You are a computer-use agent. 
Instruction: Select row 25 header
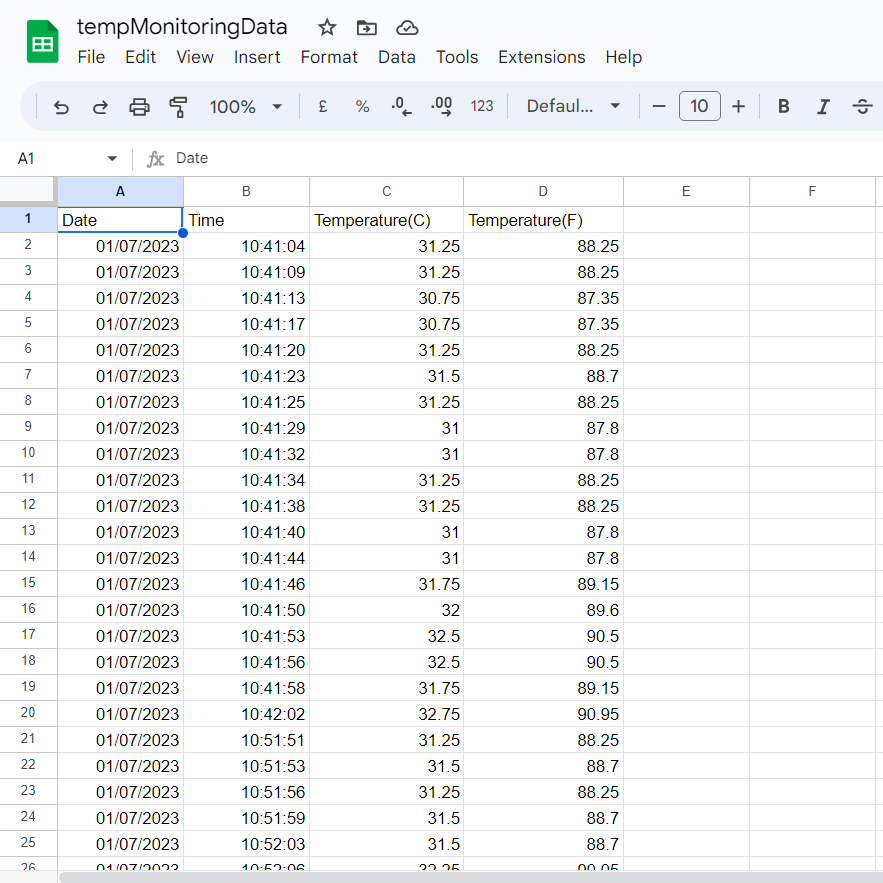(28, 843)
